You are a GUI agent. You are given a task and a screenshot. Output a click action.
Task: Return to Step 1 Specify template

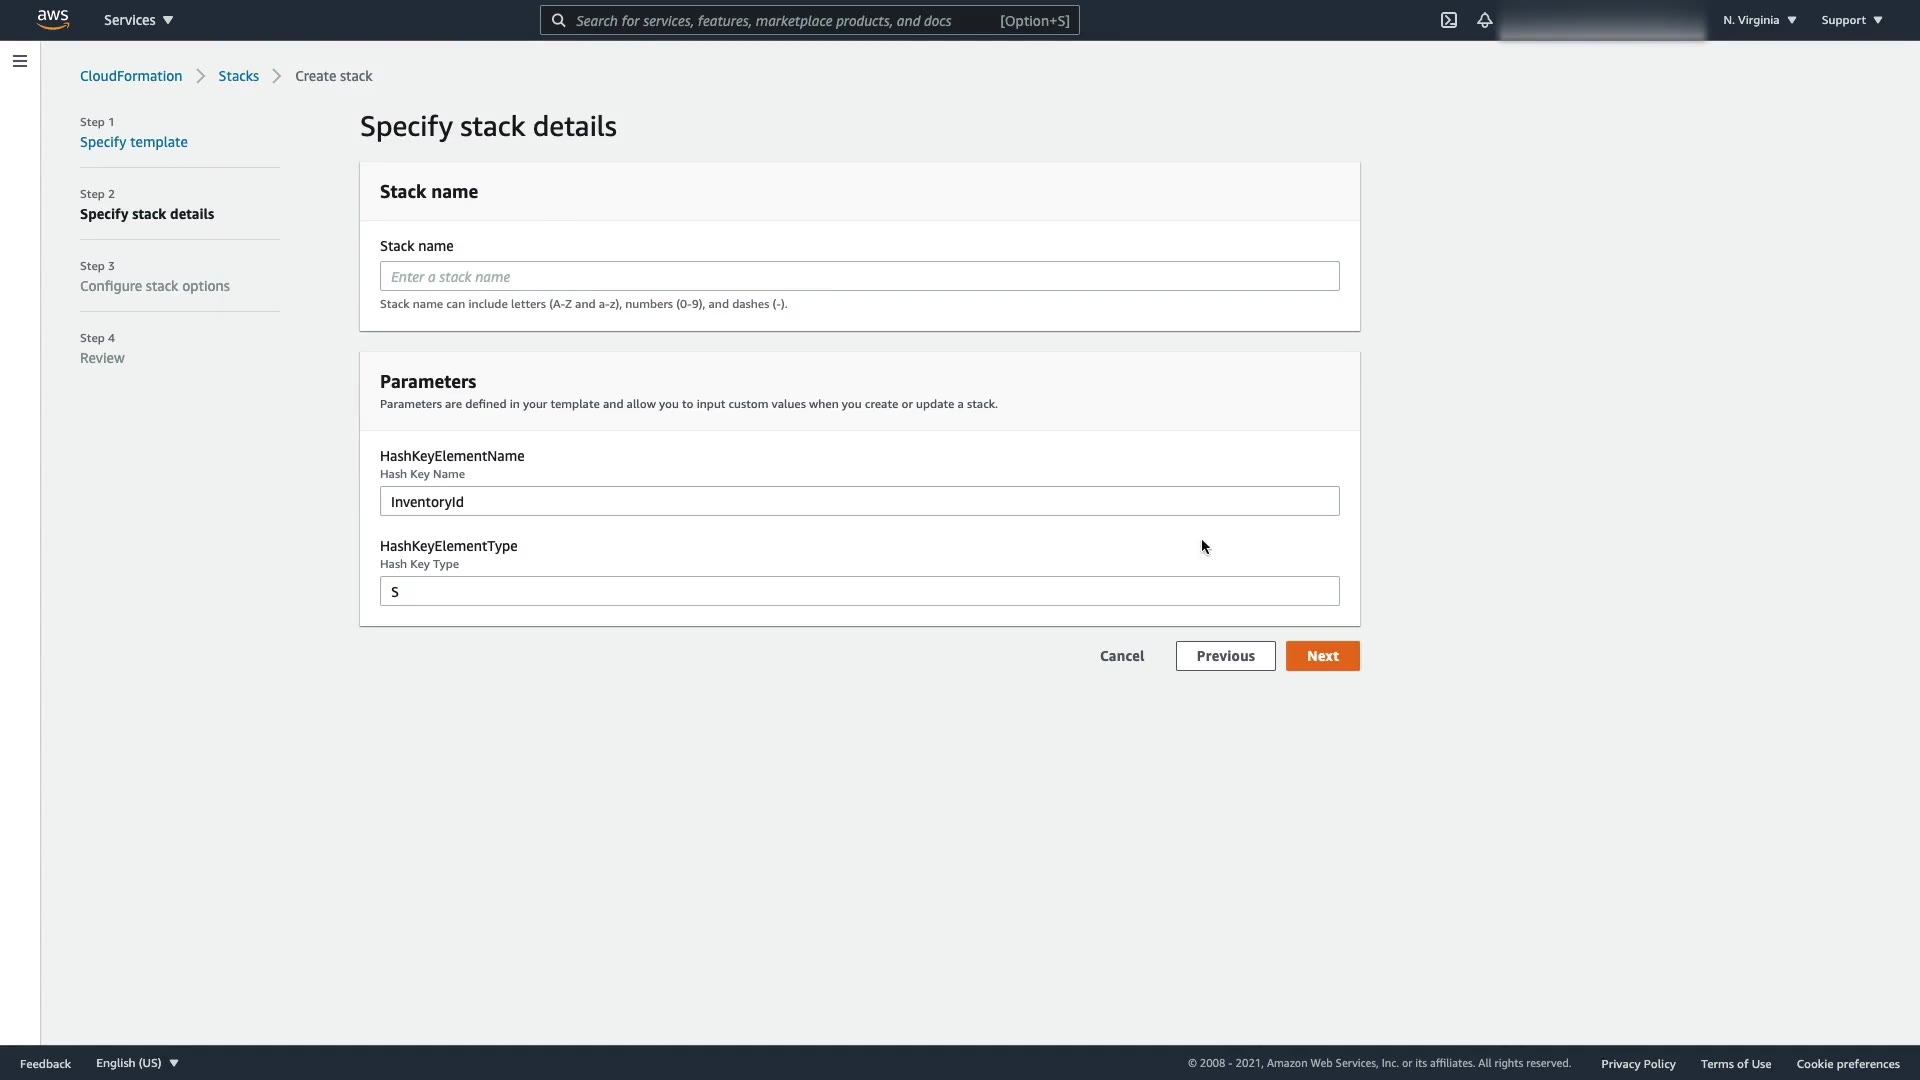[x=133, y=142]
